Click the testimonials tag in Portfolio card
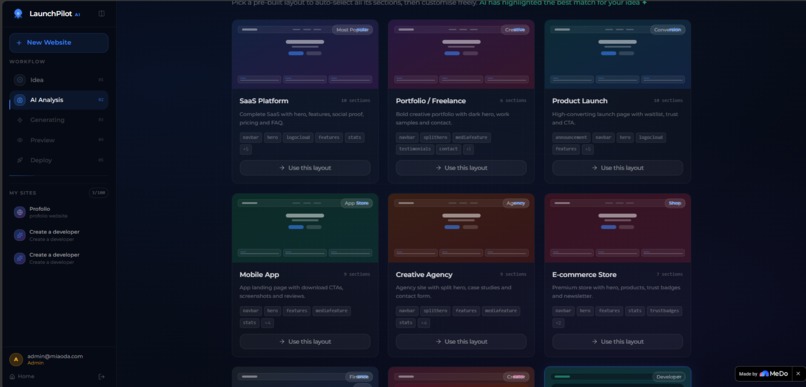This screenshot has width=806, height=387. click(x=415, y=150)
